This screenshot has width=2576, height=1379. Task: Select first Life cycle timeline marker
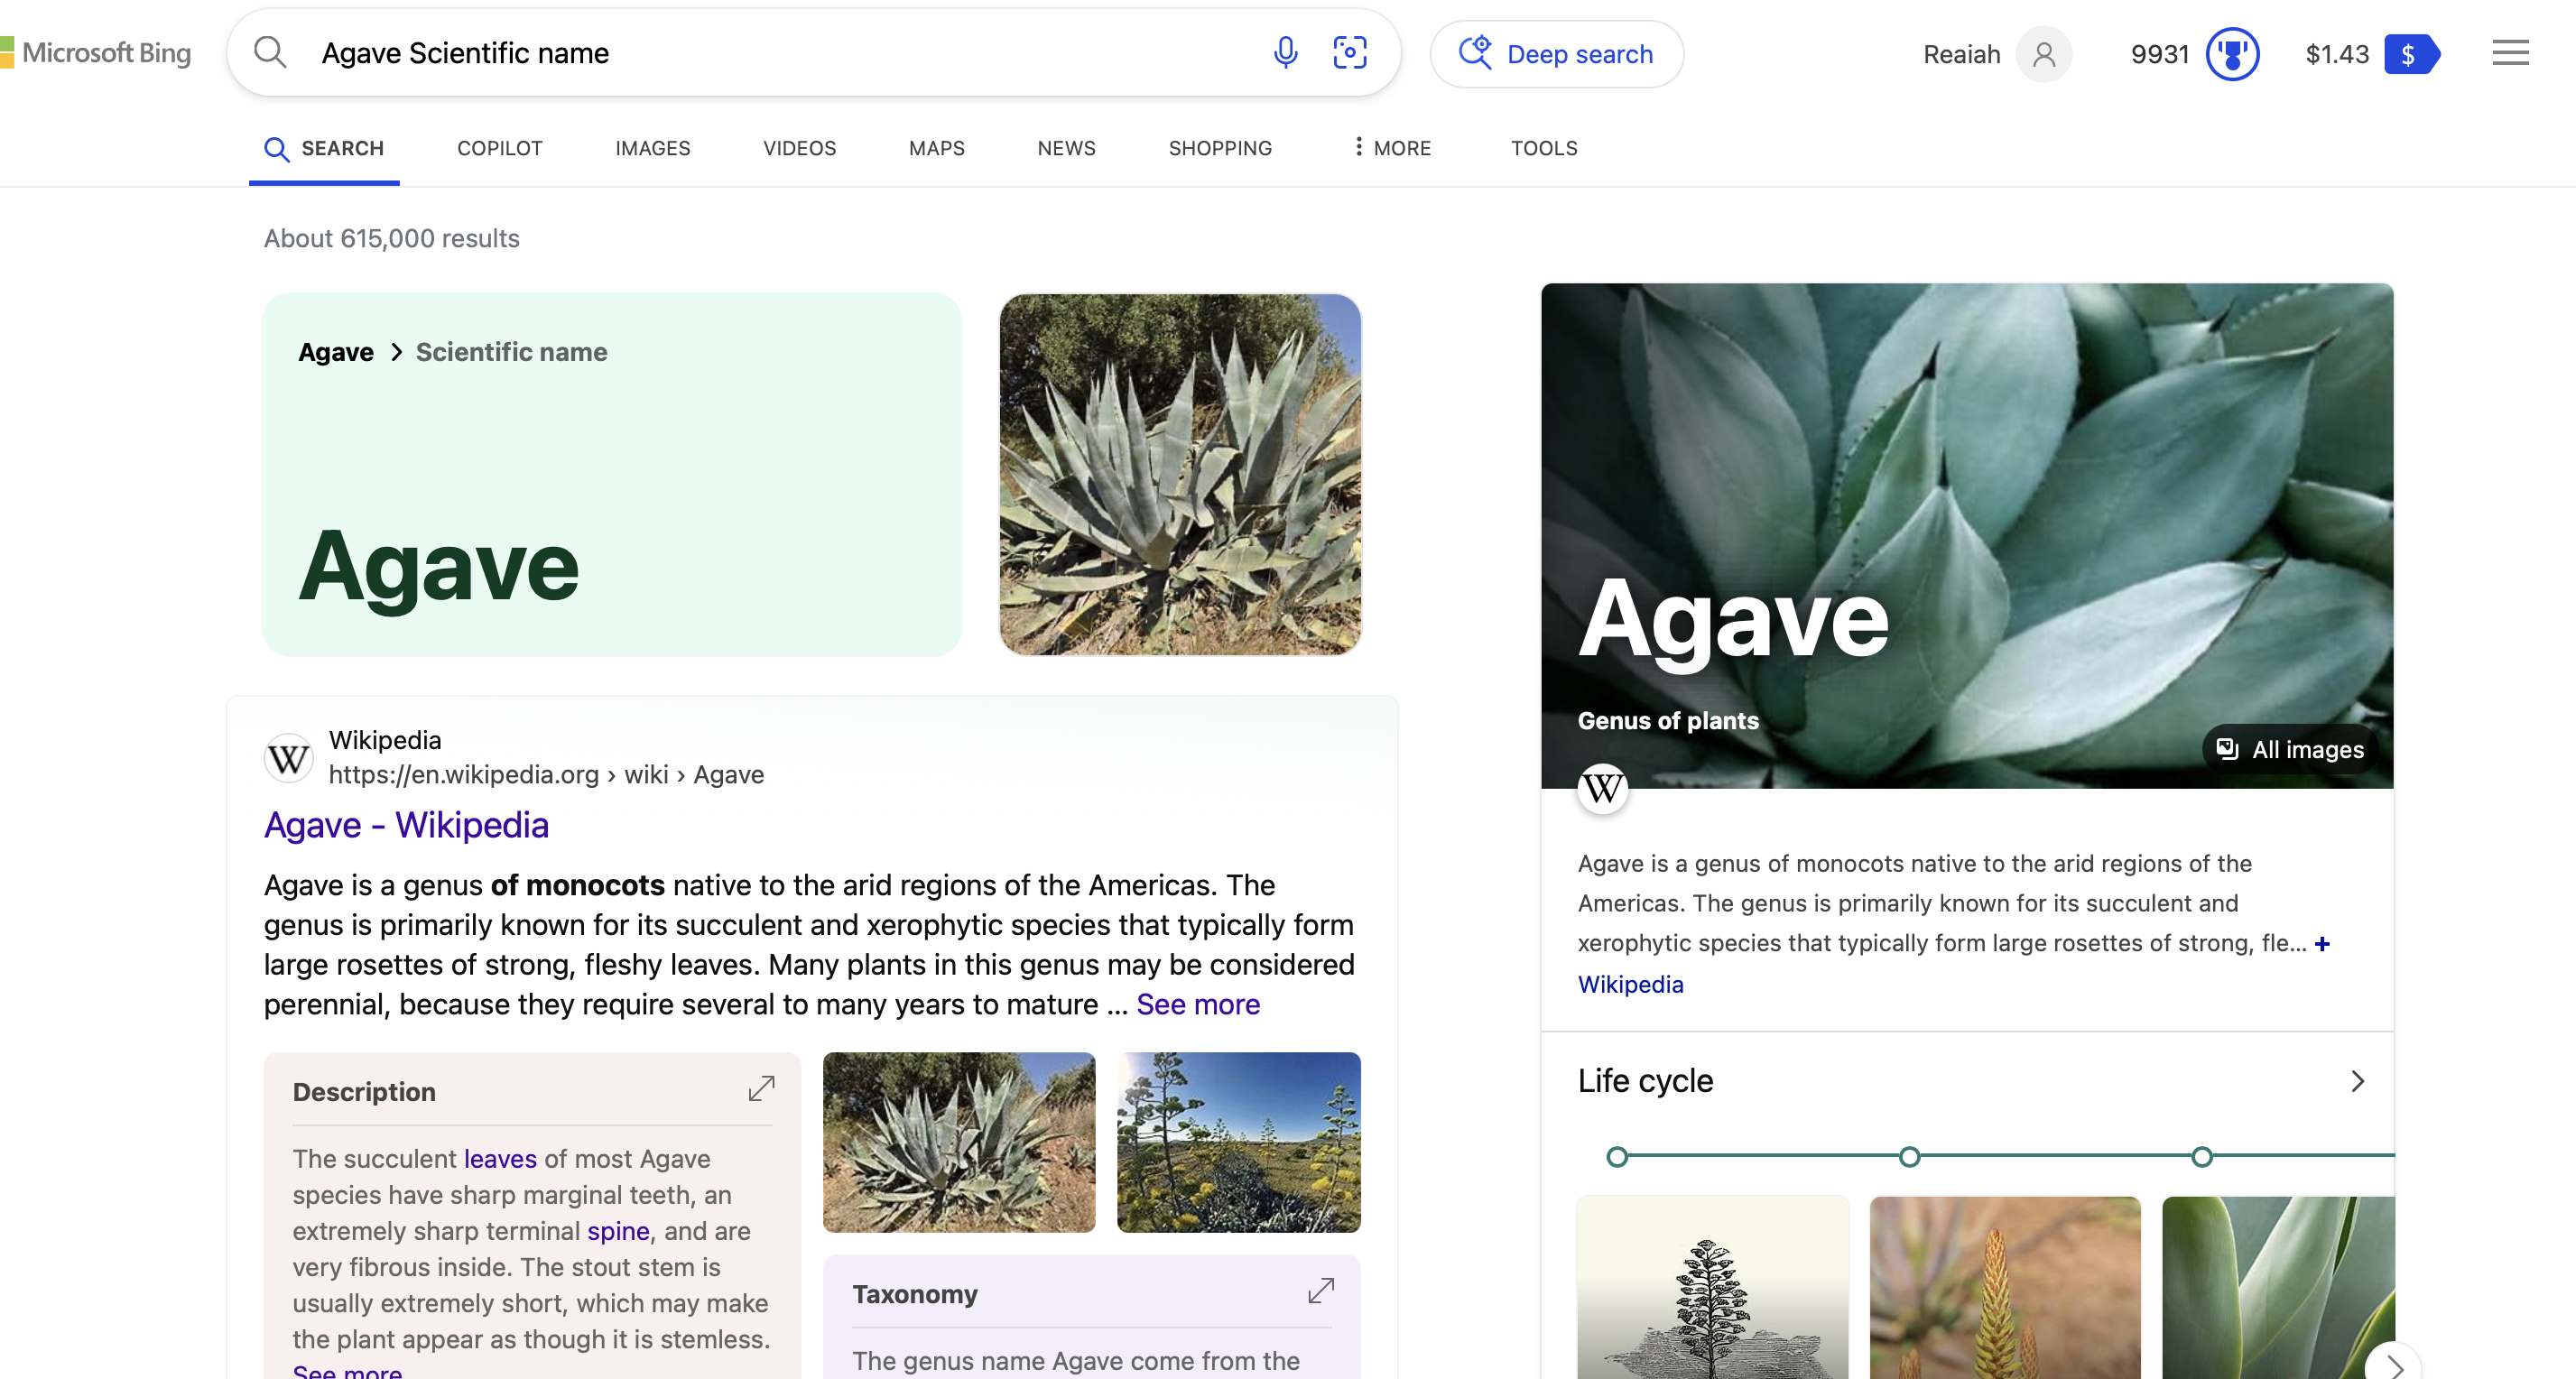tap(1616, 1157)
